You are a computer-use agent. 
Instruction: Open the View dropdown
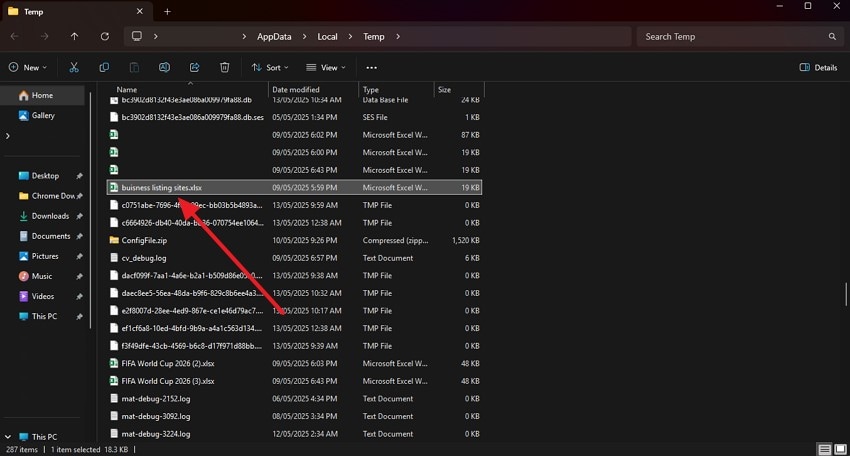pyautogui.click(x=326, y=67)
